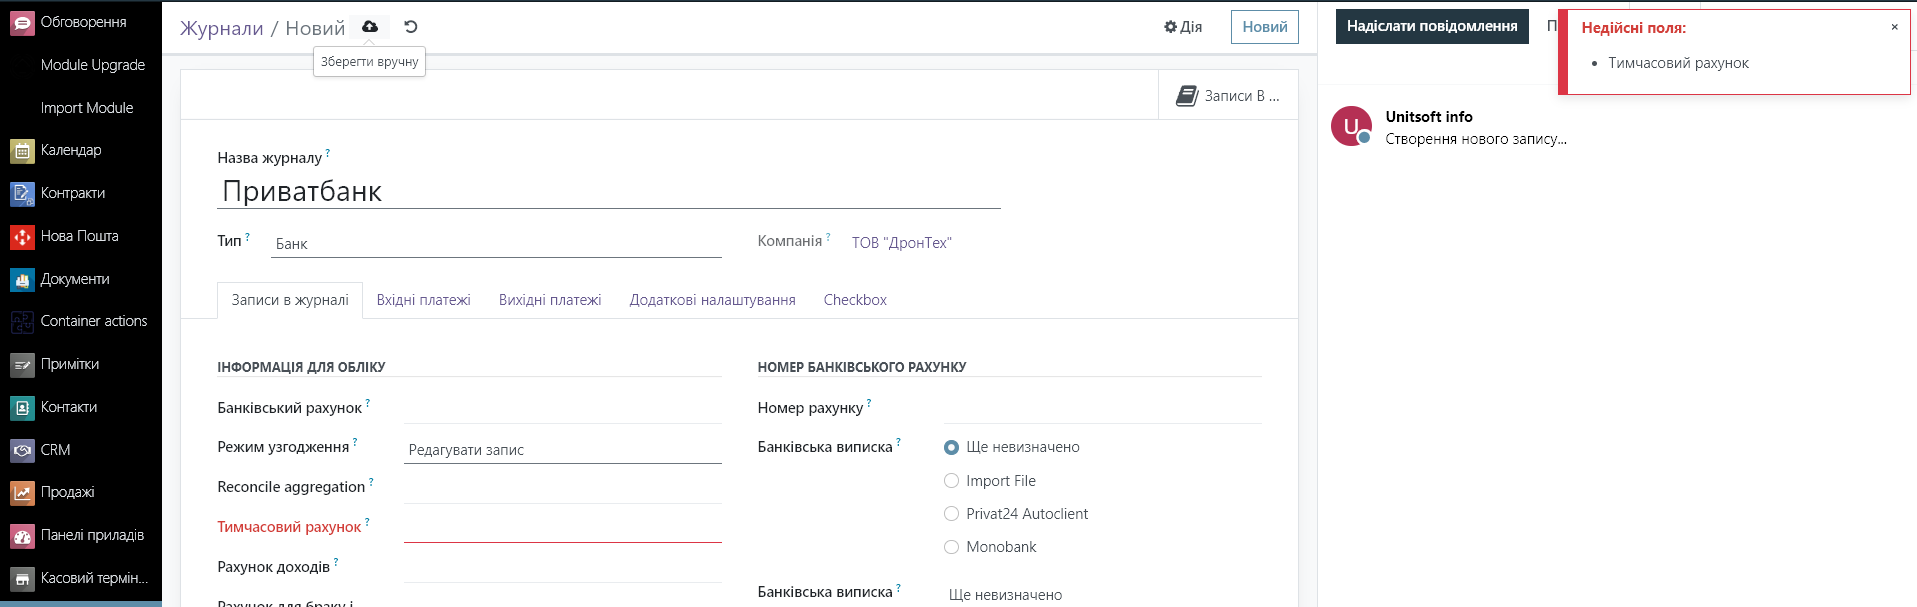Open the Container actions sidebar icon

tap(22, 322)
